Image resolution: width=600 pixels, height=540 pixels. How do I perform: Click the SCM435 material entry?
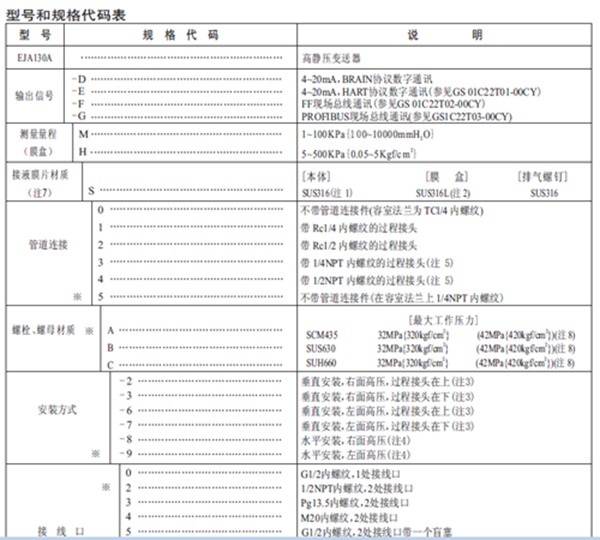pyautogui.click(x=322, y=335)
